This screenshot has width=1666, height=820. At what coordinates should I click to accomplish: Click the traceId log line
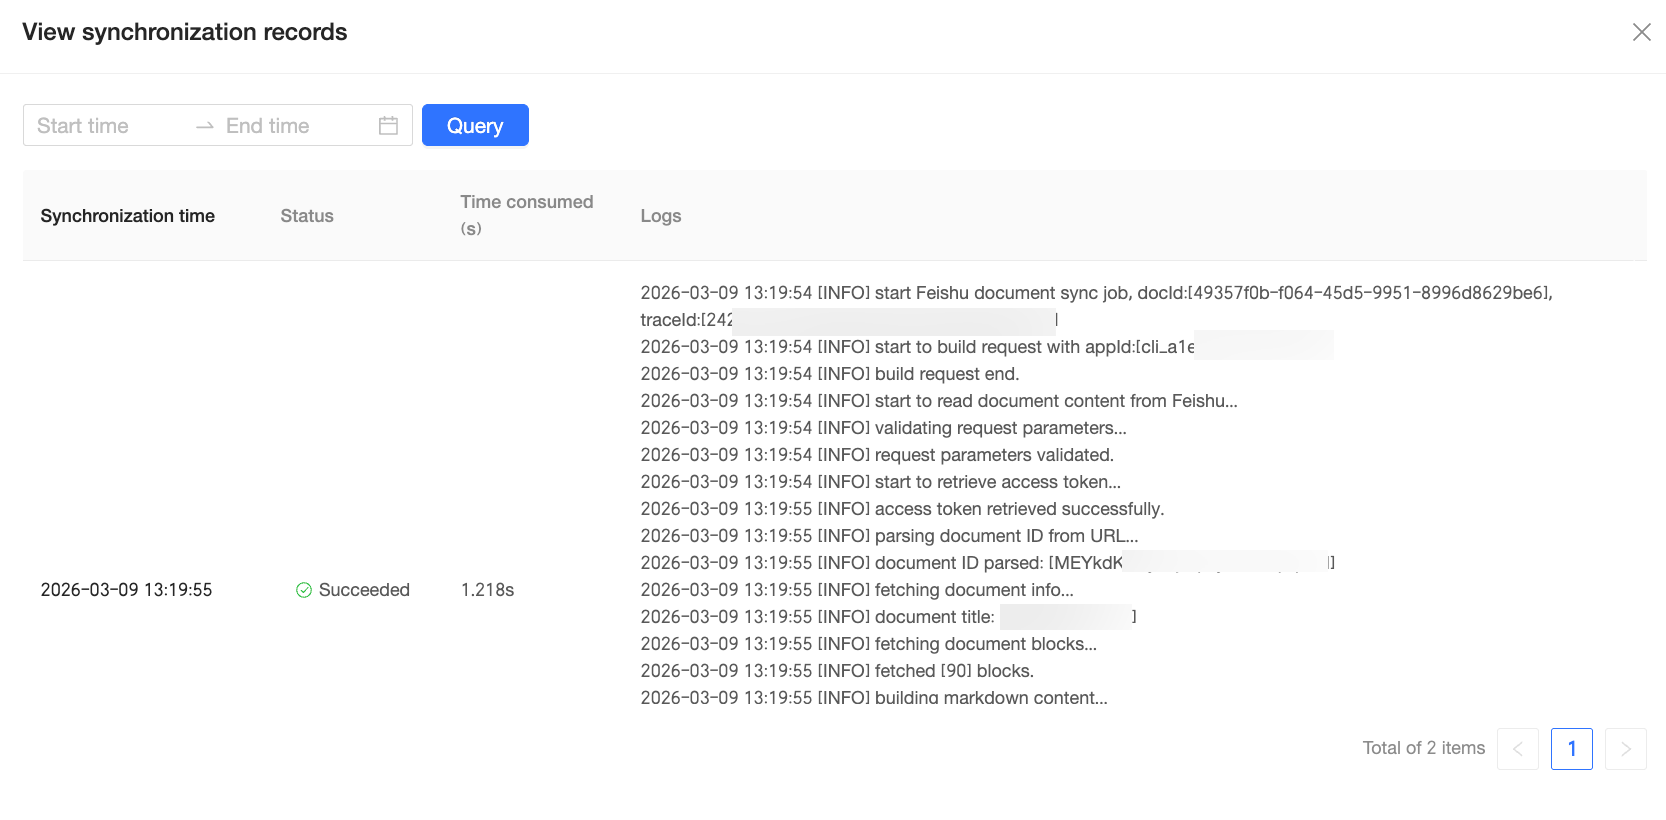(x=849, y=320)
